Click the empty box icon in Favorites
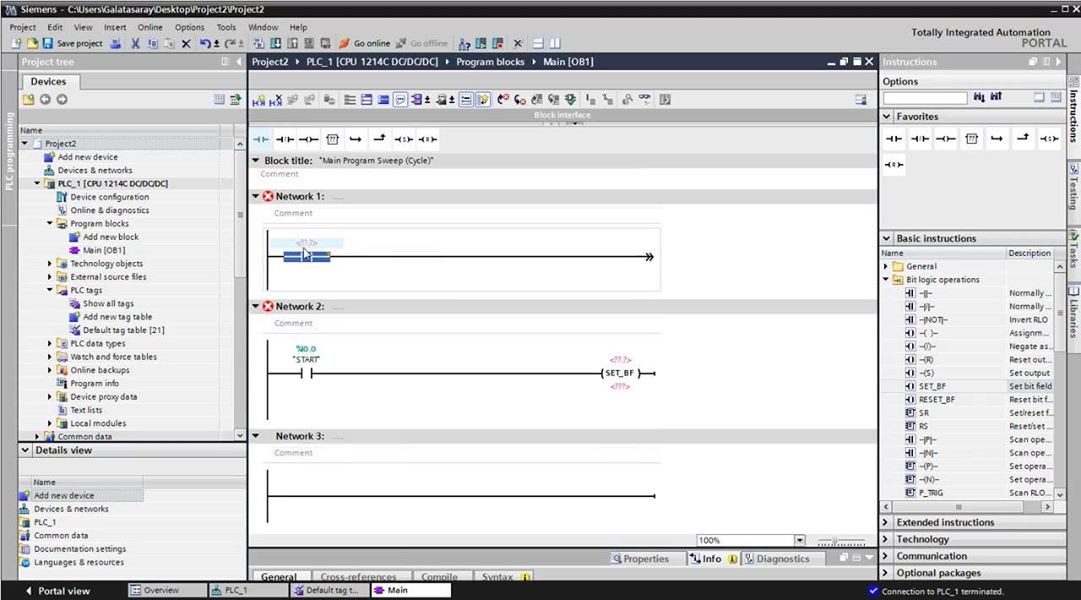This screenshot has height=600, width=1081. [x=972, y=139]
